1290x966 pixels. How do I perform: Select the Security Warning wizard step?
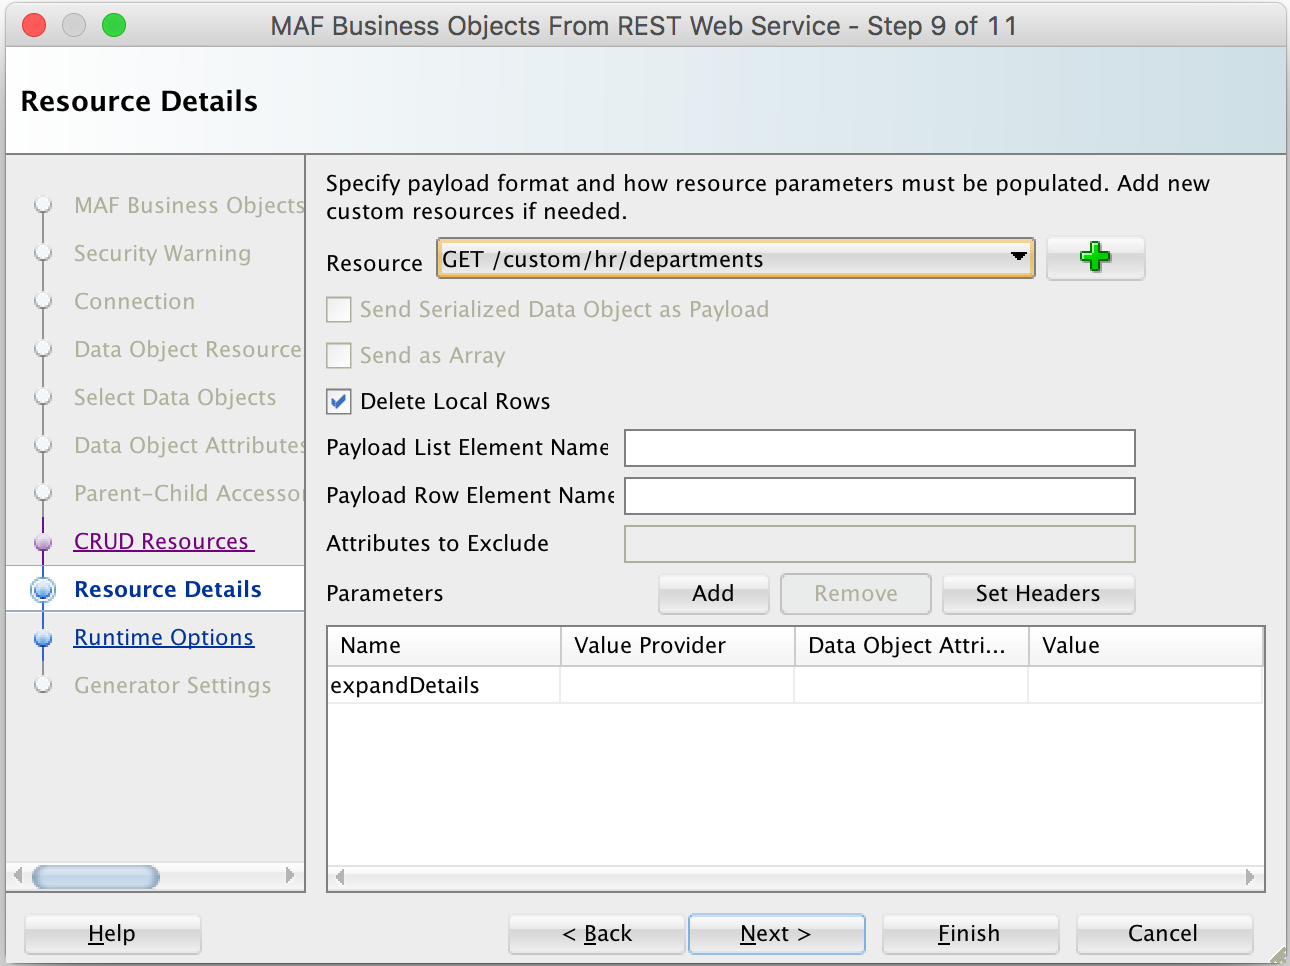click(163, 253)
